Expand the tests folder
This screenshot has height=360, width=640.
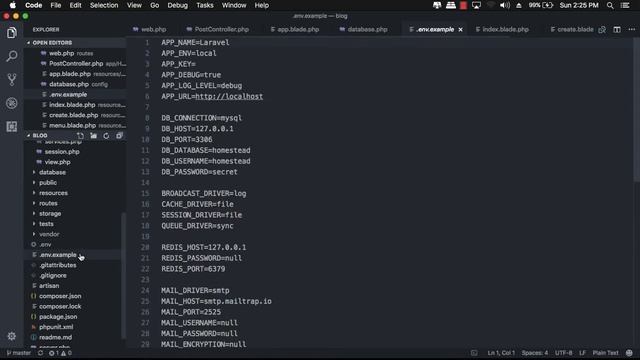[46, 224]
